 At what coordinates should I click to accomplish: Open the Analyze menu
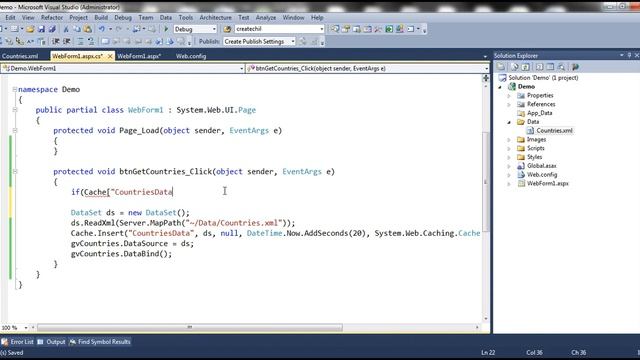coord(266,18)
